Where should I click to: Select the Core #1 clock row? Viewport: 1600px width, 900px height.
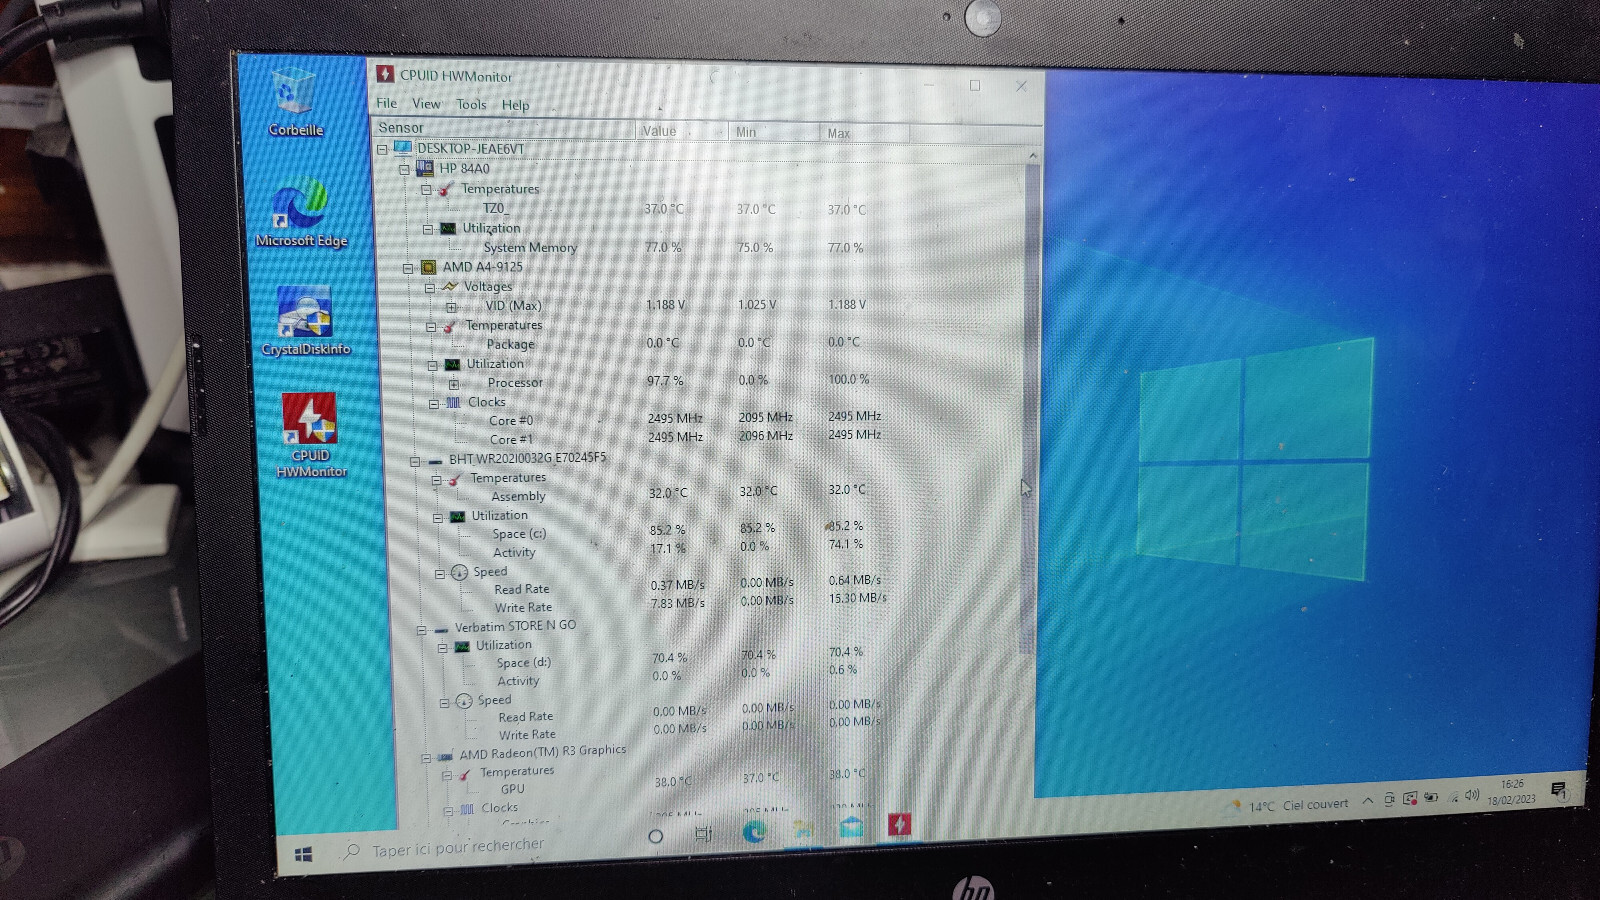511,440
